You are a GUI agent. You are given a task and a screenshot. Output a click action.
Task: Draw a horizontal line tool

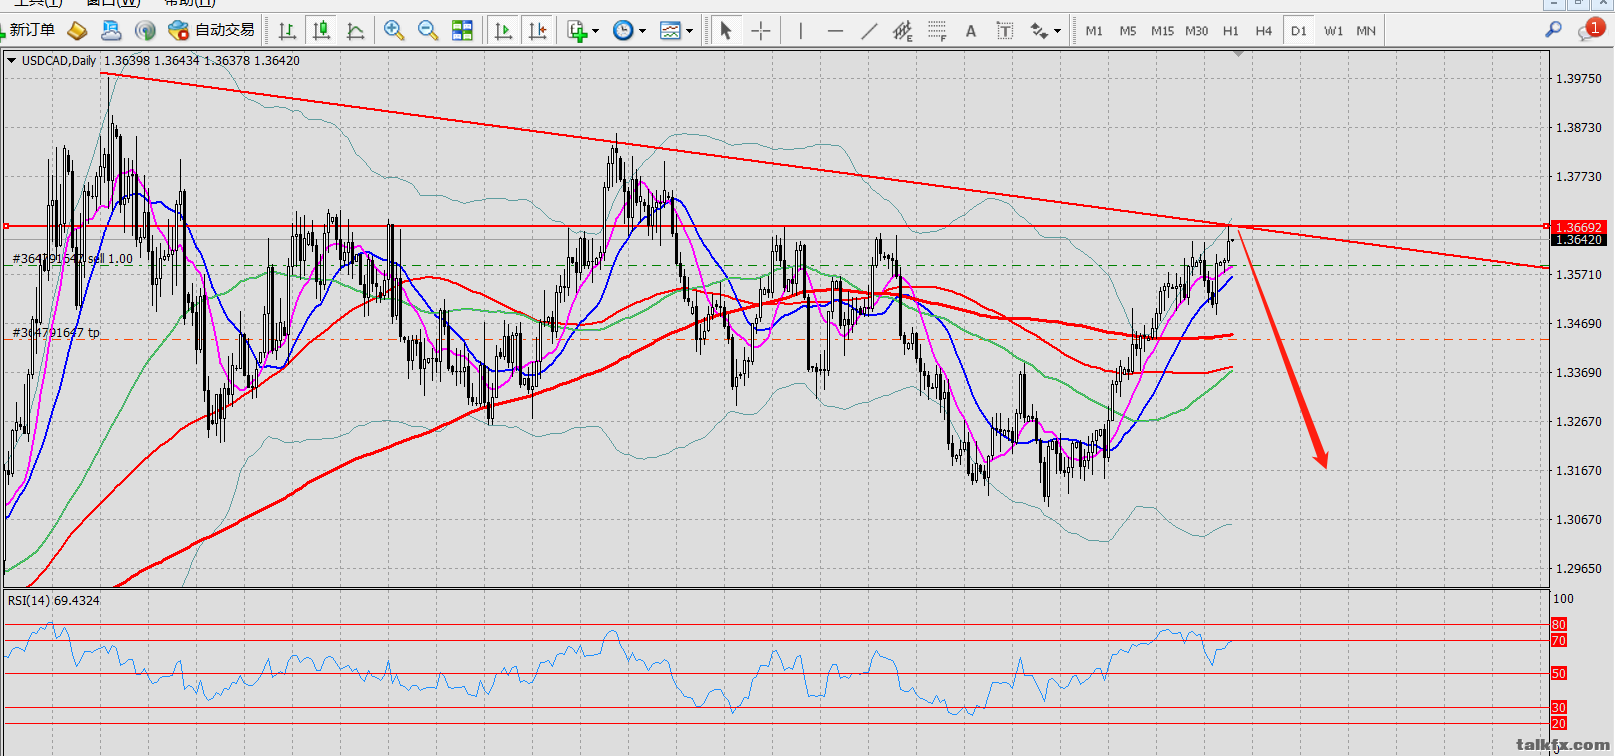coord(835,30)
